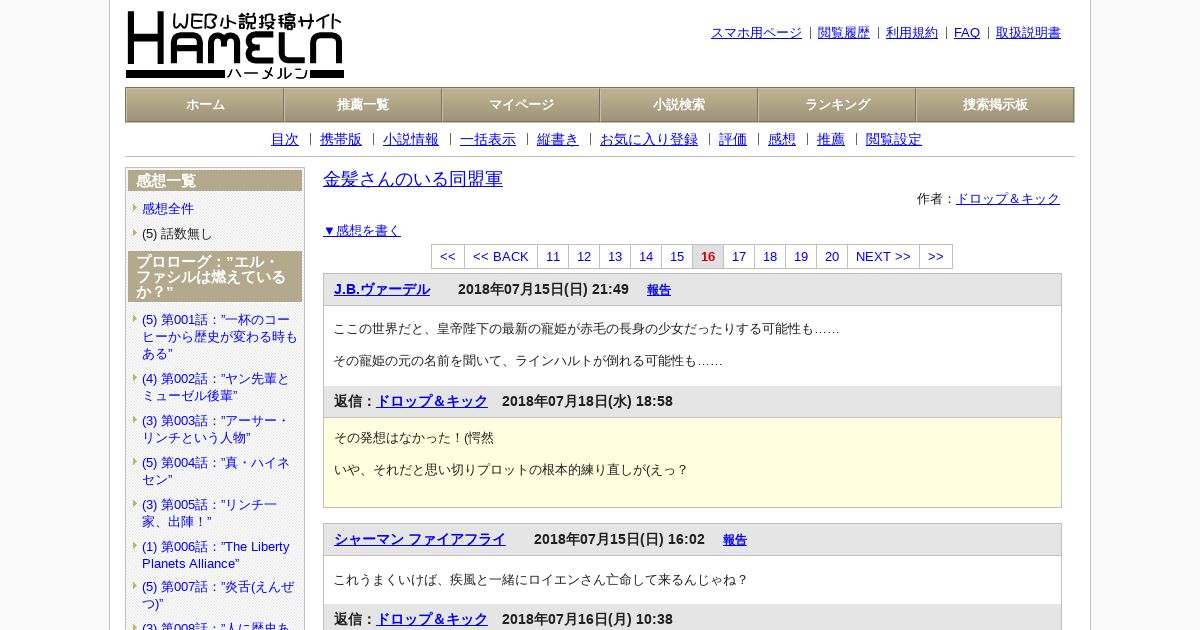Go to comments page 11
Viewport: 1200px width, 630px height.
pos(553,257)
